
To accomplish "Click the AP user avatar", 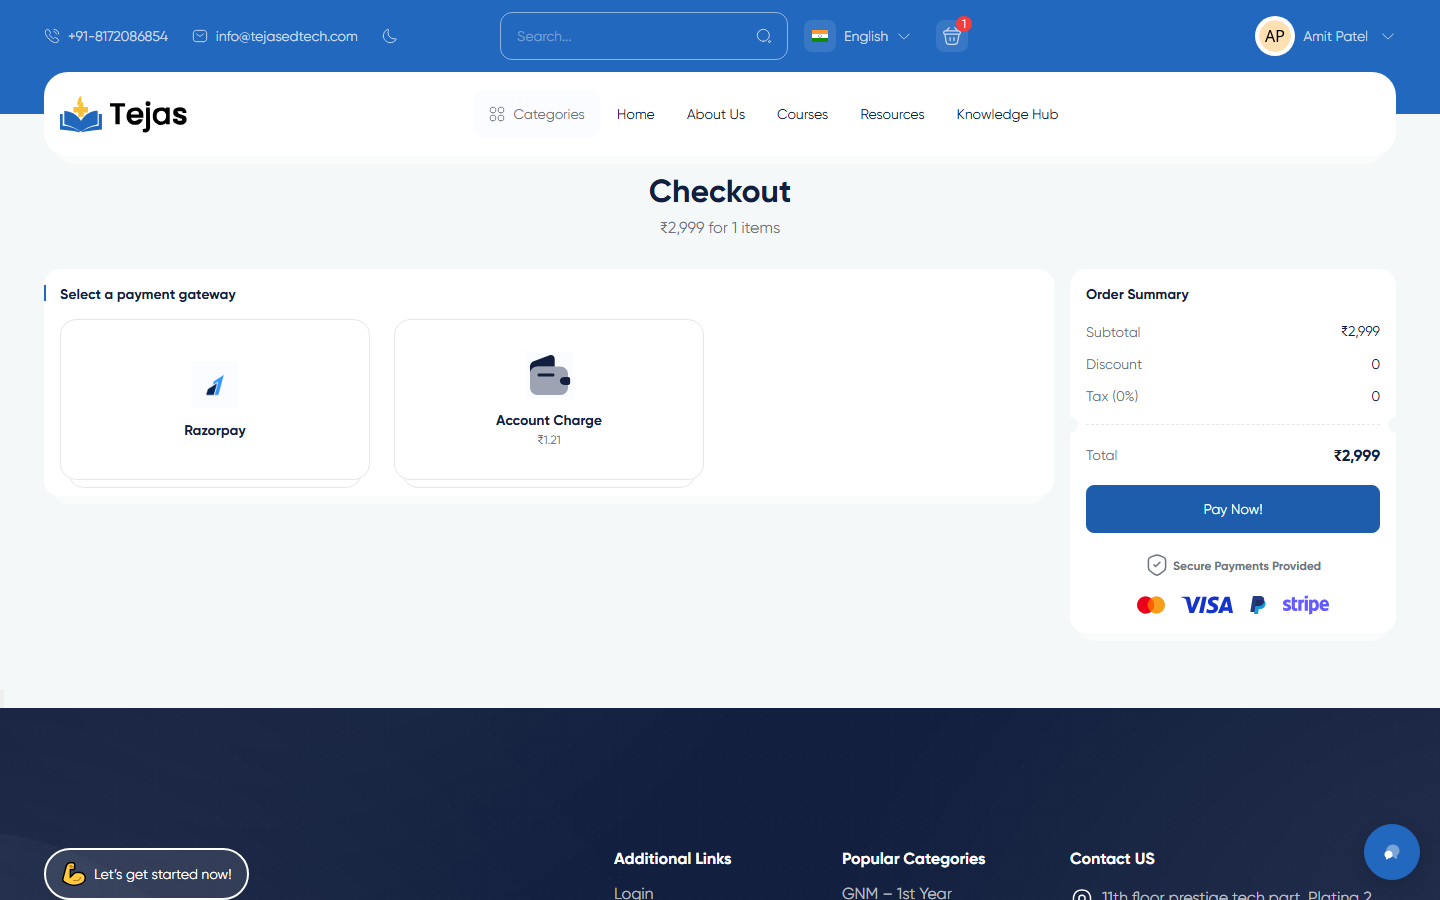I will click(x=1275, y=36).
